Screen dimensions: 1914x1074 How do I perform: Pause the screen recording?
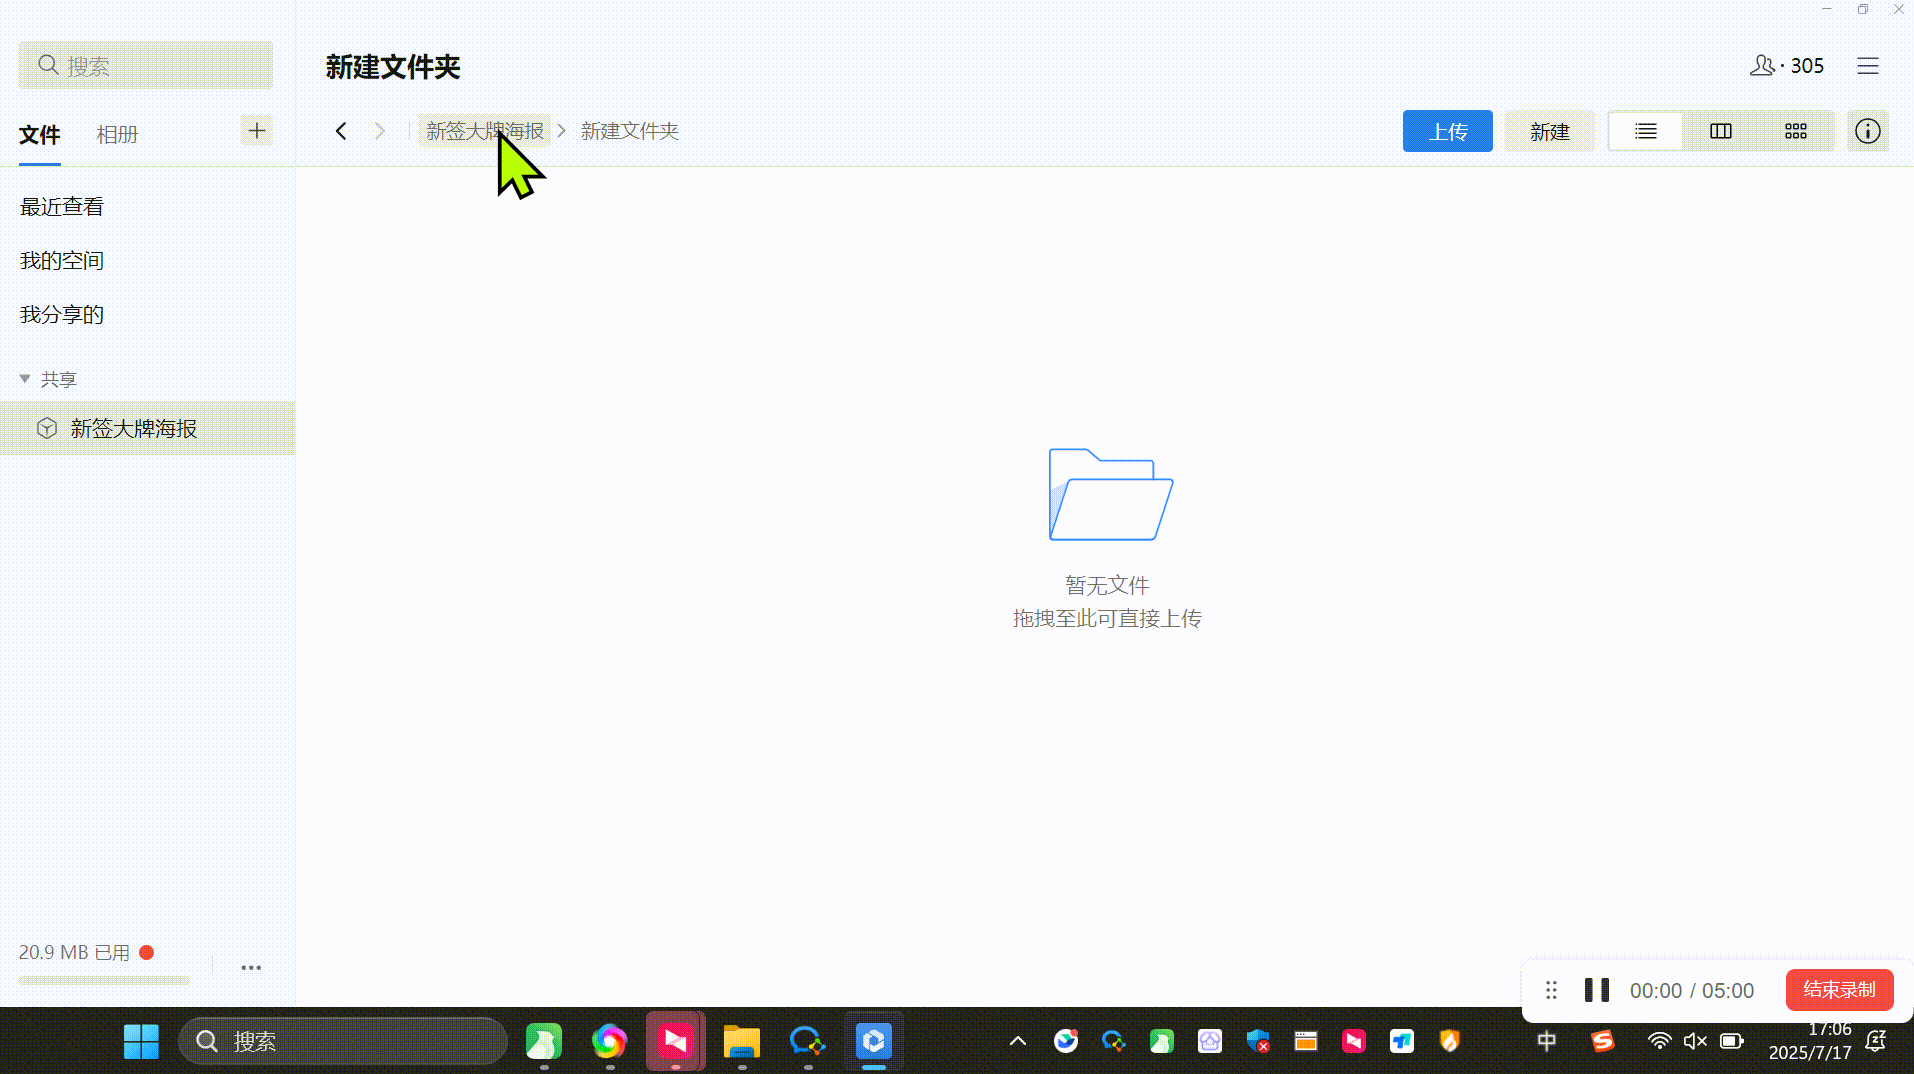pyautogui.click(x=1596, y=990)
